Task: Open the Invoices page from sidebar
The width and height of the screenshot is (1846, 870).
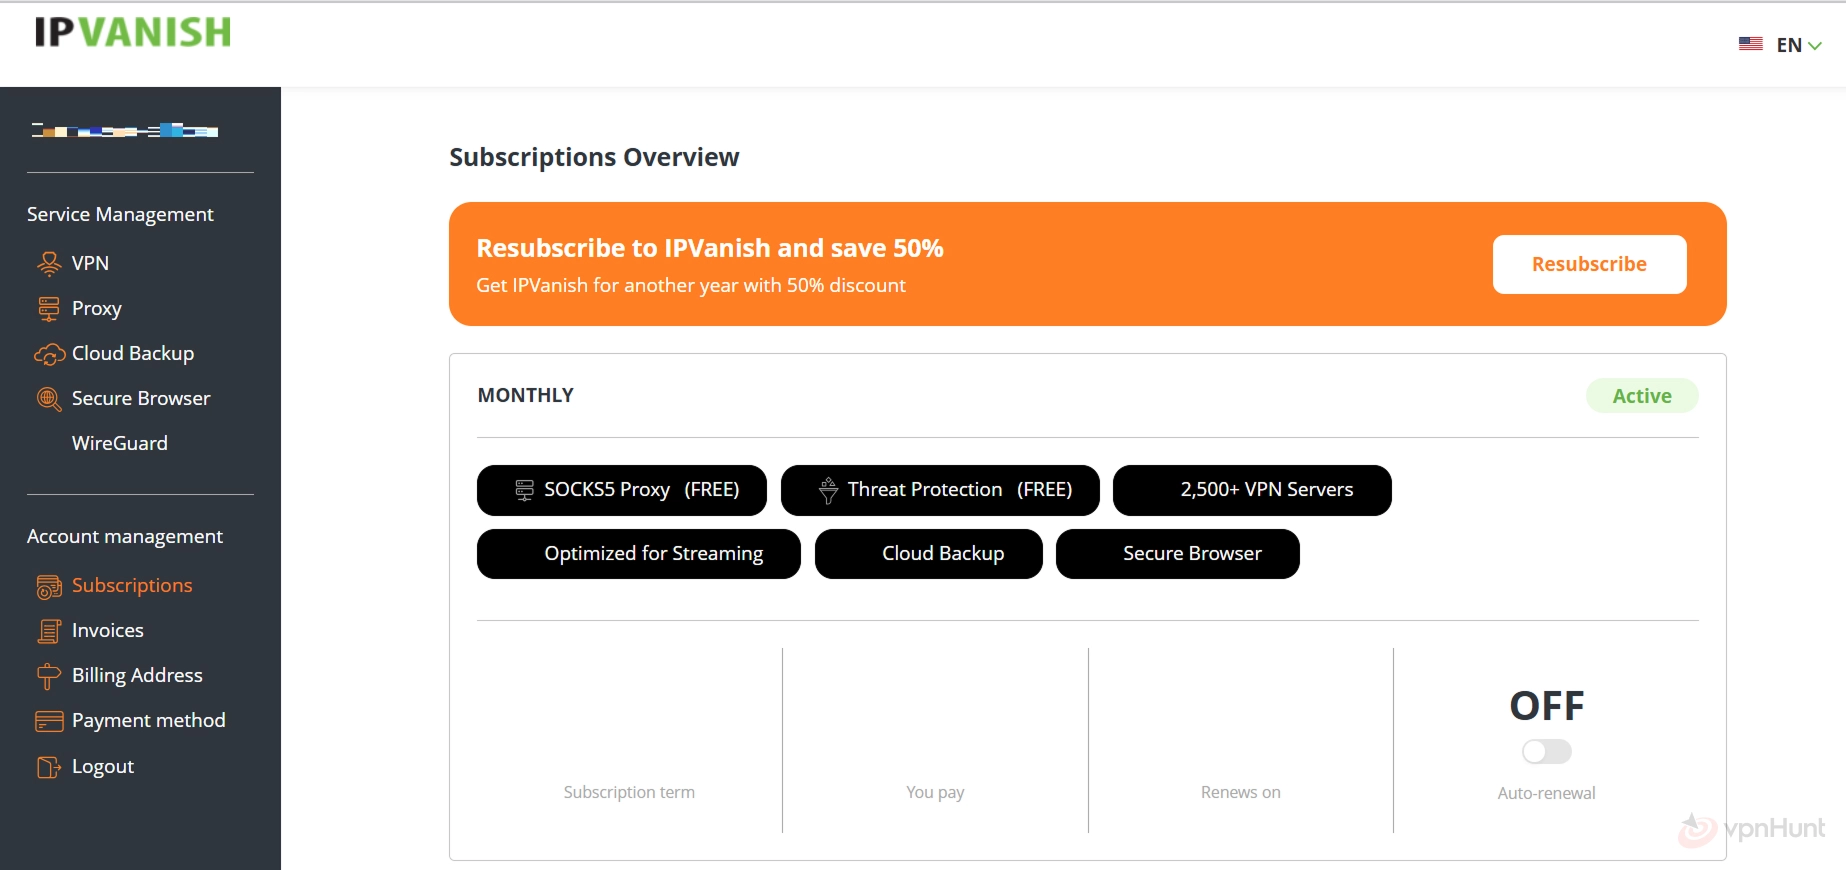Action: coord(107,630)
